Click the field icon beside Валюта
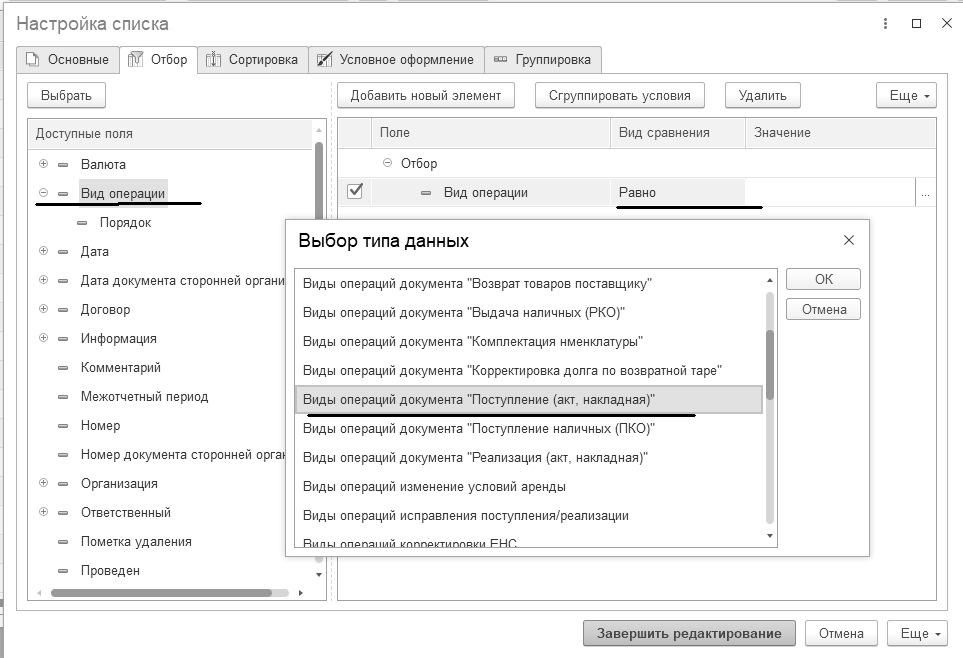Screen dimensions: 963x658 (x=64, y=164)
